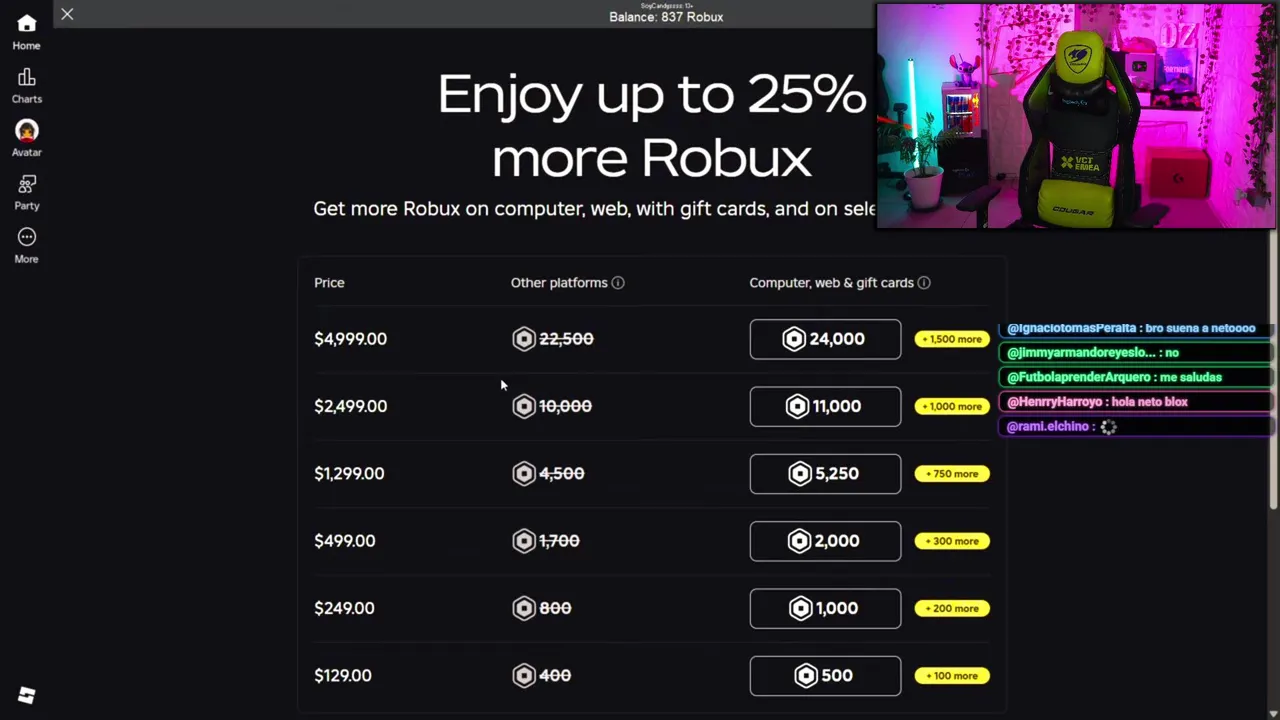Open the Home sidebar icon

(27, 31)
